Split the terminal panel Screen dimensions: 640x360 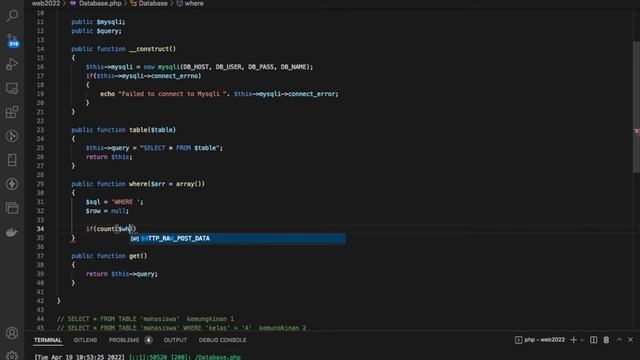click(593, 340)
